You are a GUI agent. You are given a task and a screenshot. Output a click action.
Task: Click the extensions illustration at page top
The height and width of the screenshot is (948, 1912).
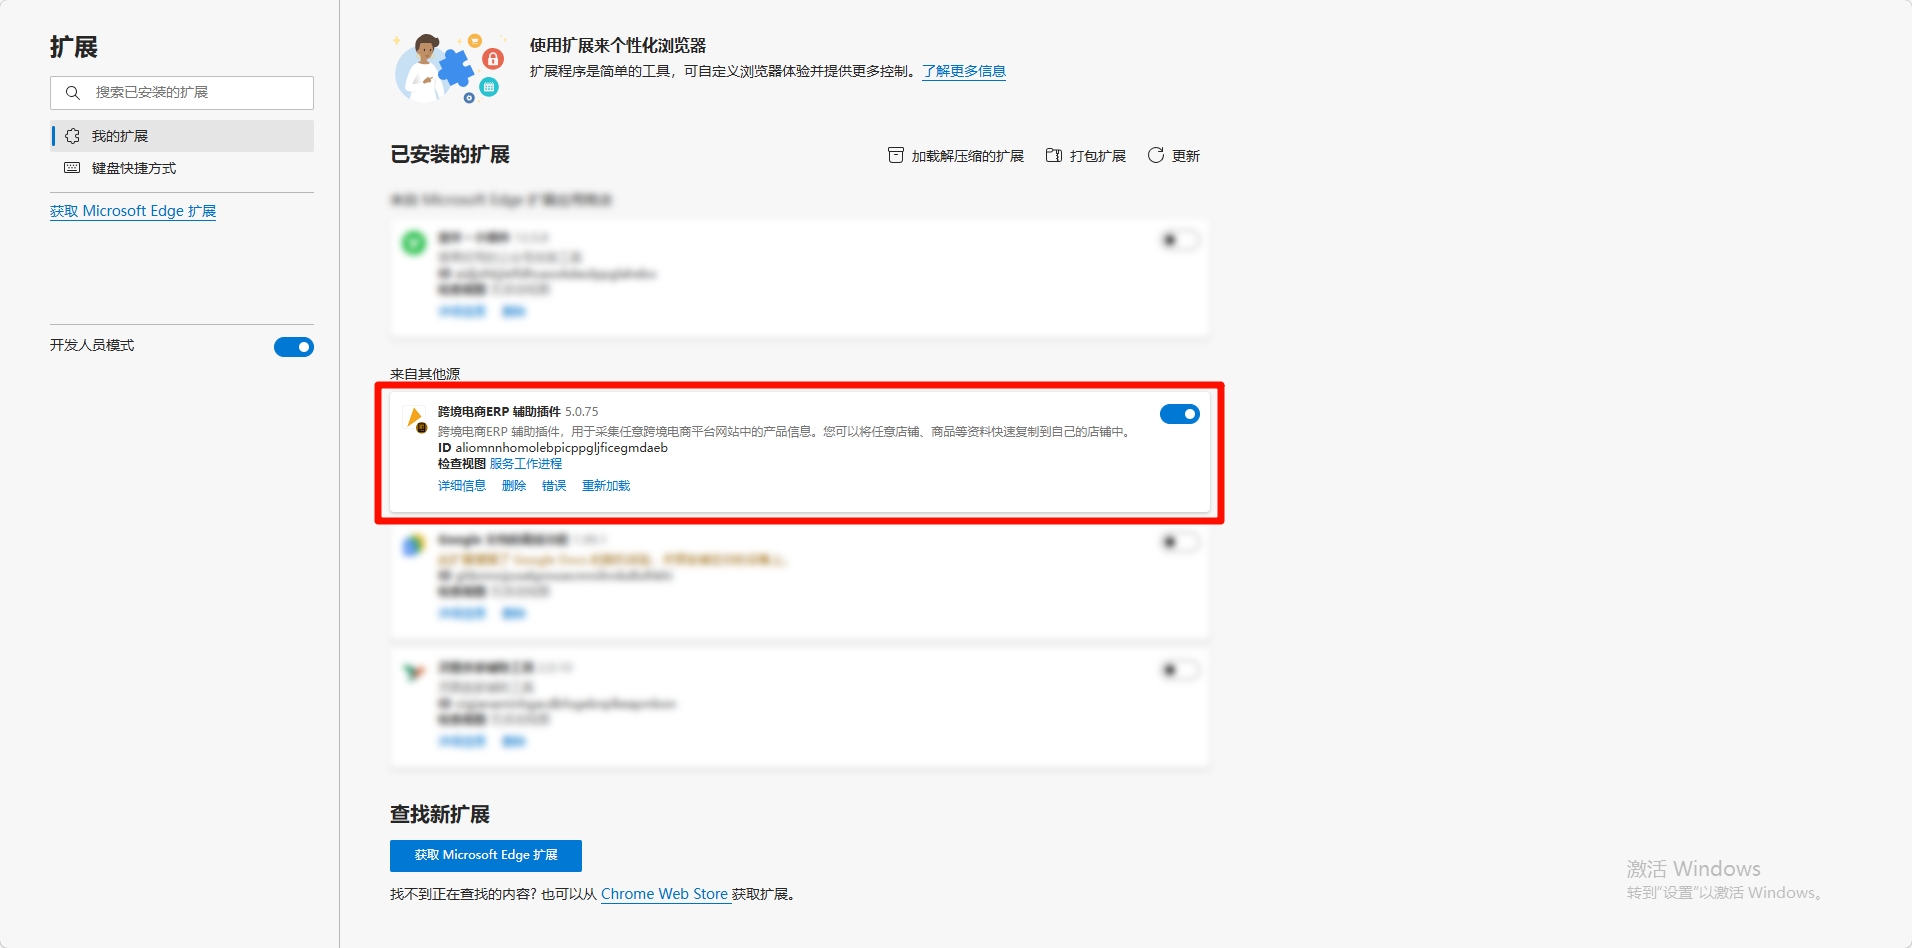click(x=448, y=67)
